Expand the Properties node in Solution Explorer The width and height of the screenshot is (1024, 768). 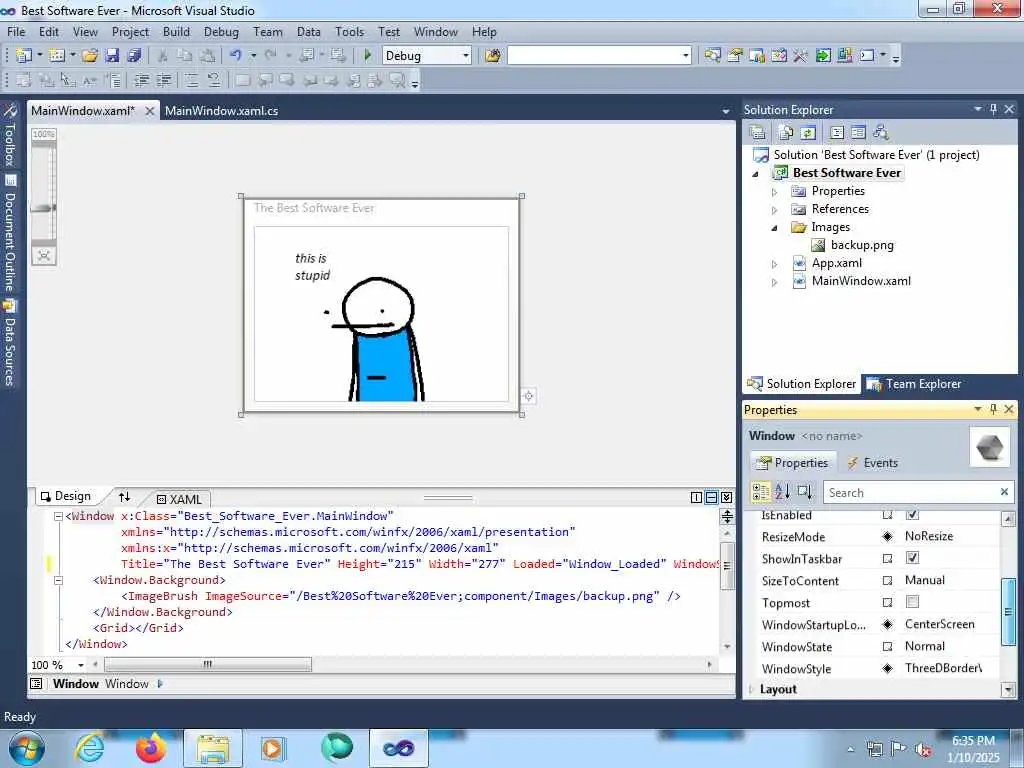(775, 192)
